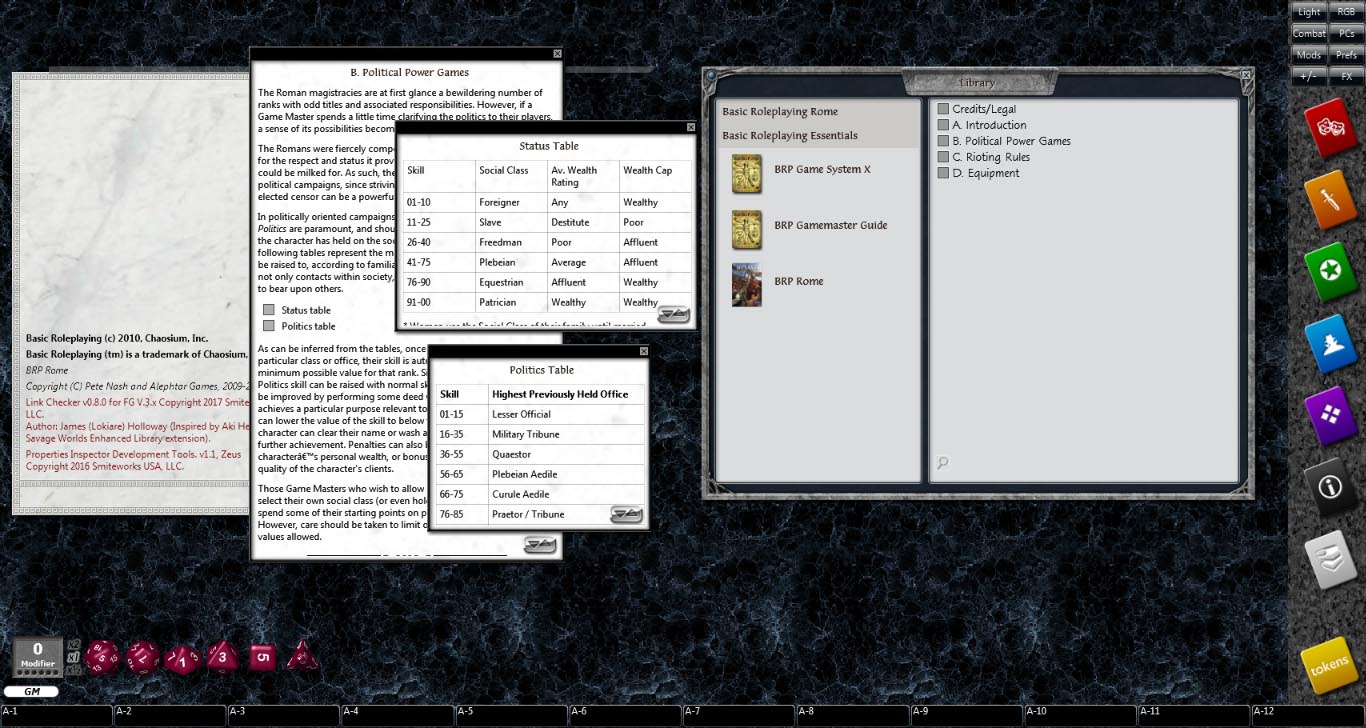Click the purple tiles sidebar icon
Image resolution: width=1366 pixels, height=728 pixels.
click(x=1332, y=415)
